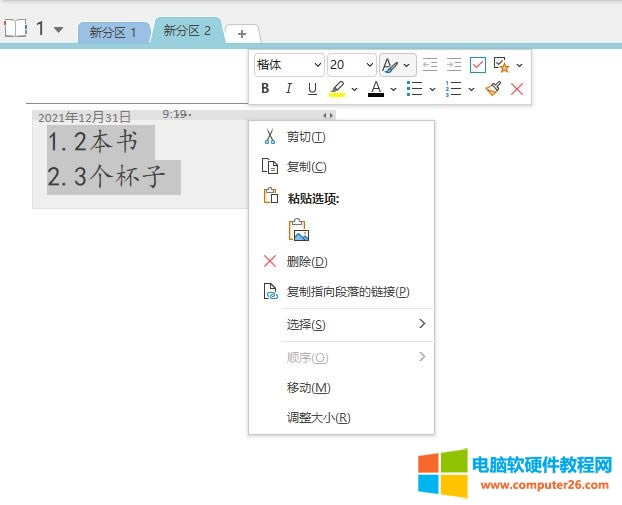Click the paste as picture icon
This screenshot has width=622, height=505.
298,230
